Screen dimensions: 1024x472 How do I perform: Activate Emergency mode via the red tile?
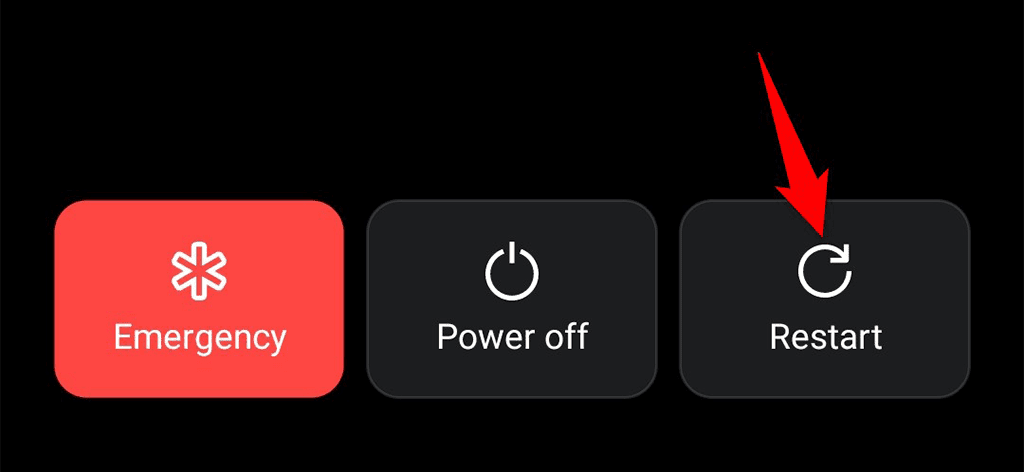pos(199,298)
